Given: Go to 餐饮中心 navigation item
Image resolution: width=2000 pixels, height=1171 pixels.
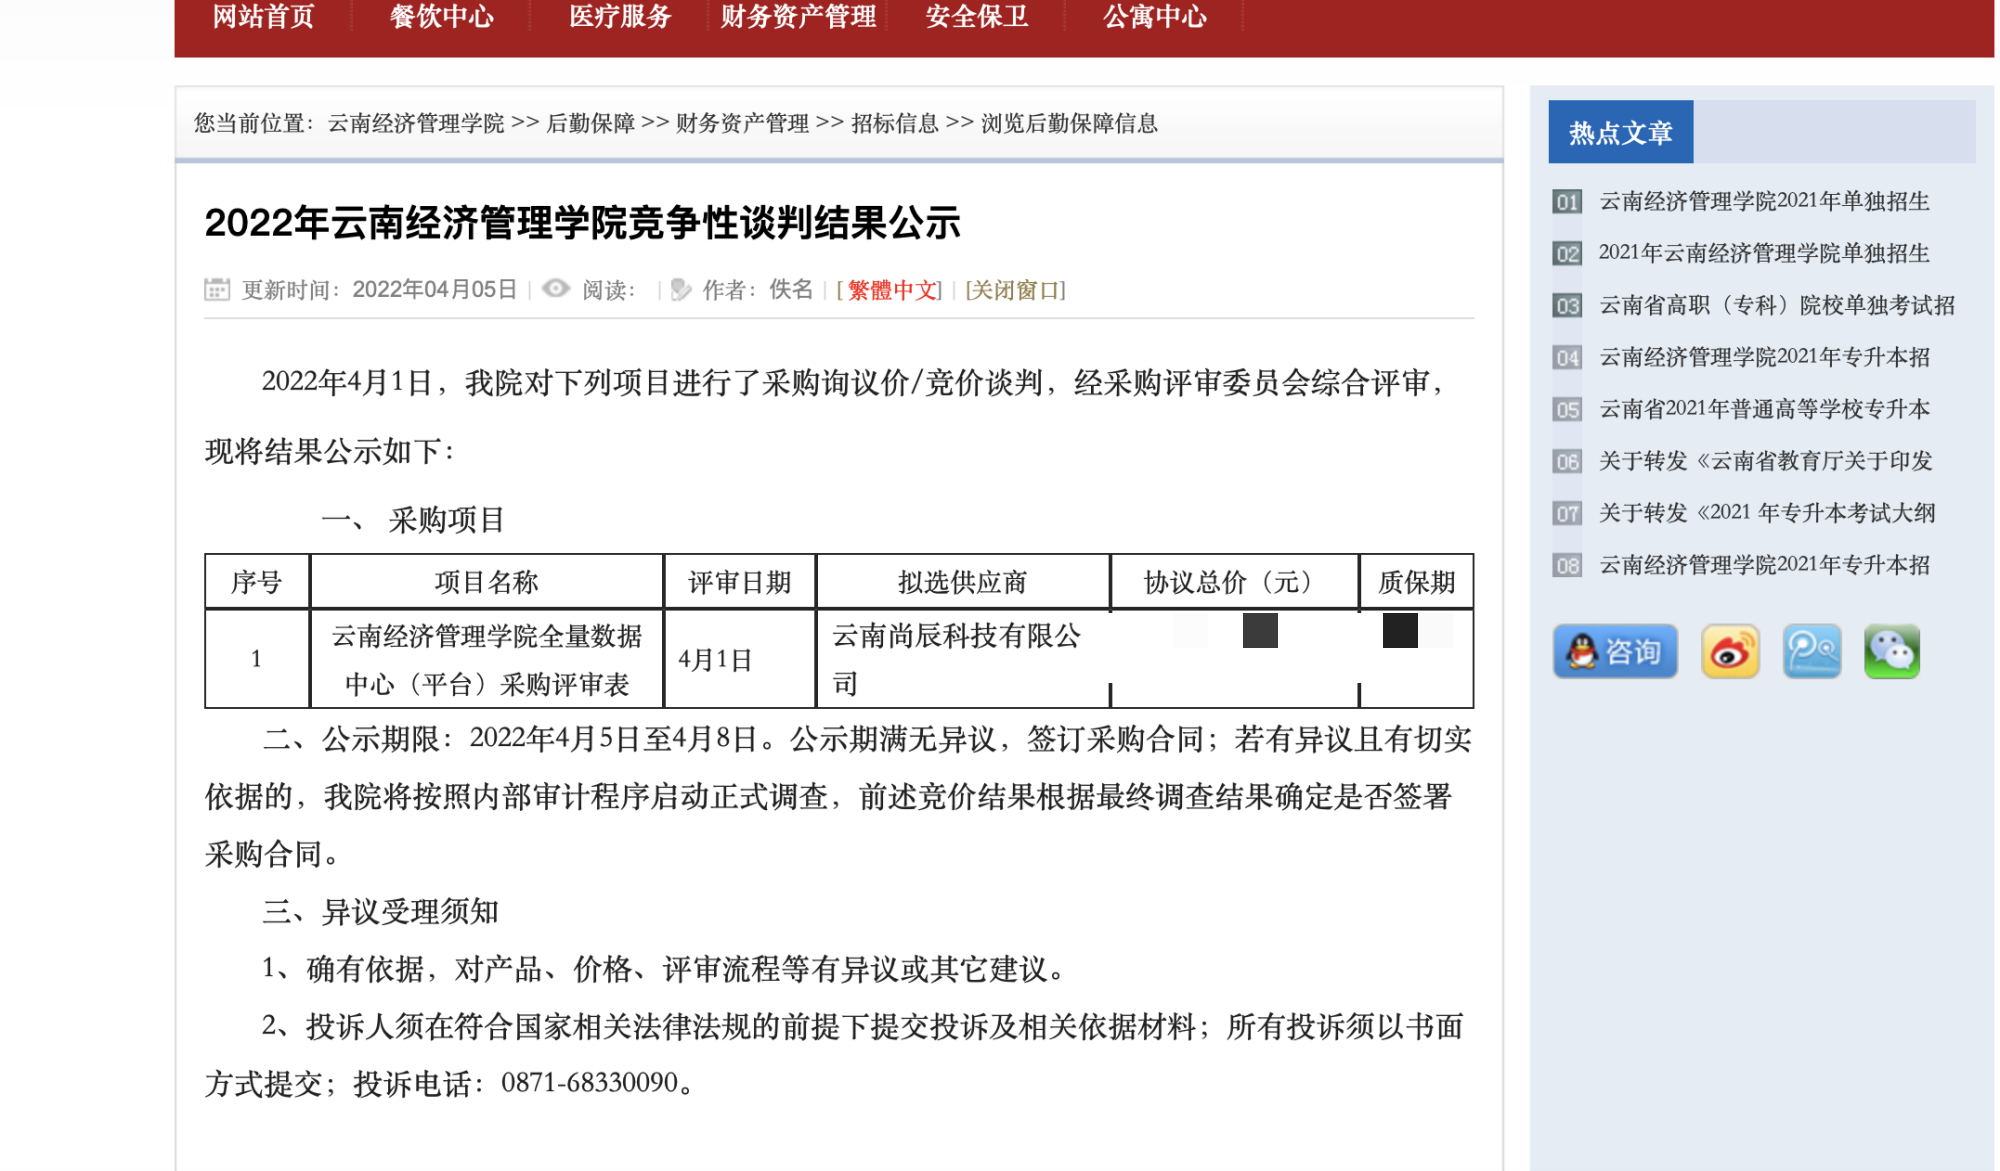Looking at the screenshot, I should pos(441,17).
